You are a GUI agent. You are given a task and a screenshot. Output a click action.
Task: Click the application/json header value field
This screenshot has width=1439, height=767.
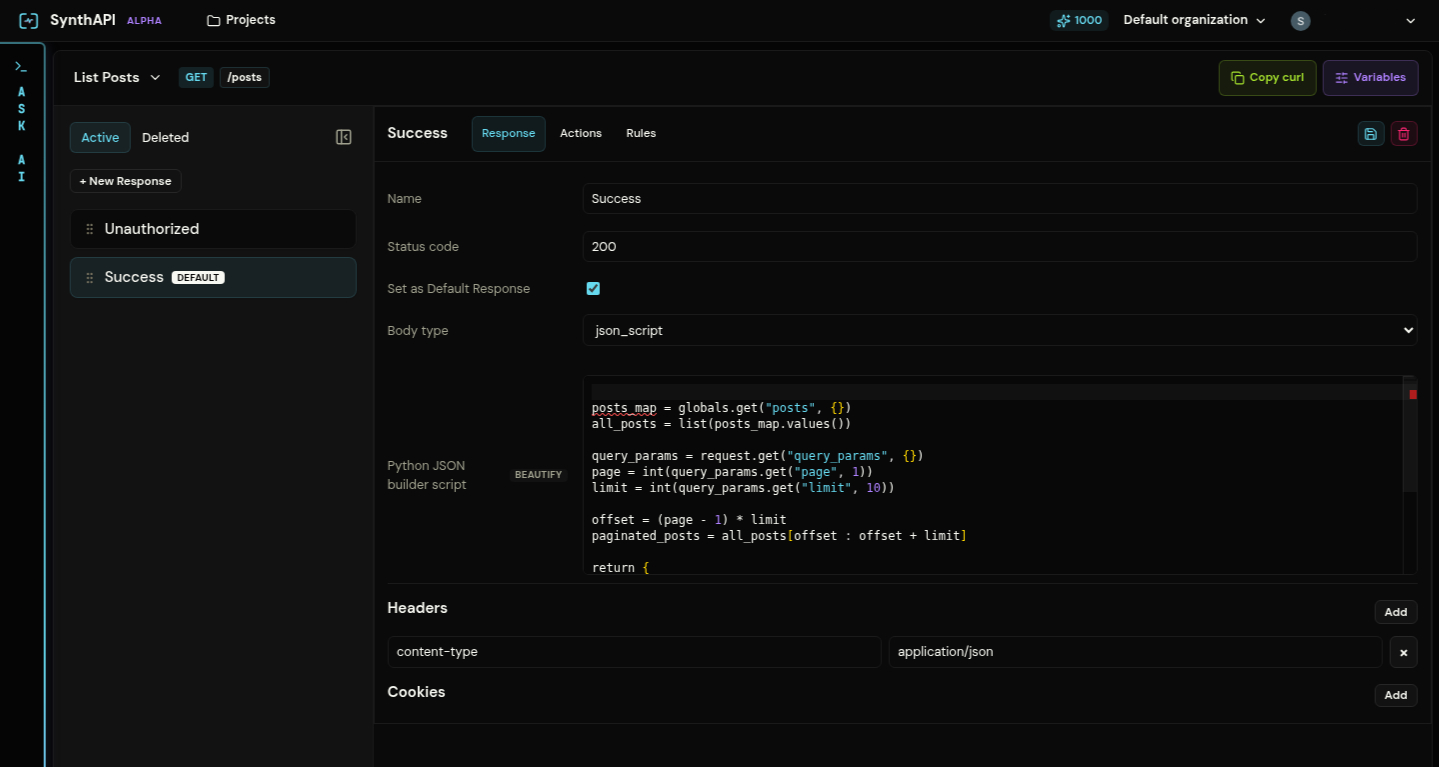click(1136, 652)
